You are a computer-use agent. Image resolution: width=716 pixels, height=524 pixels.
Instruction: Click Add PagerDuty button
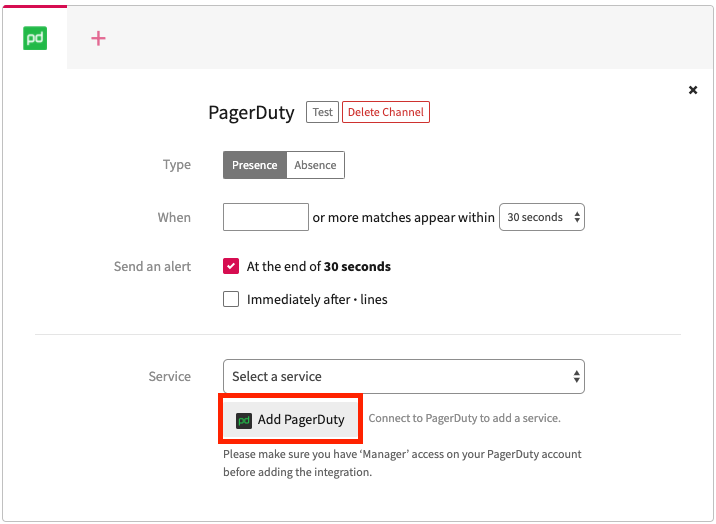pyautogui.click(x=290, y=419)
